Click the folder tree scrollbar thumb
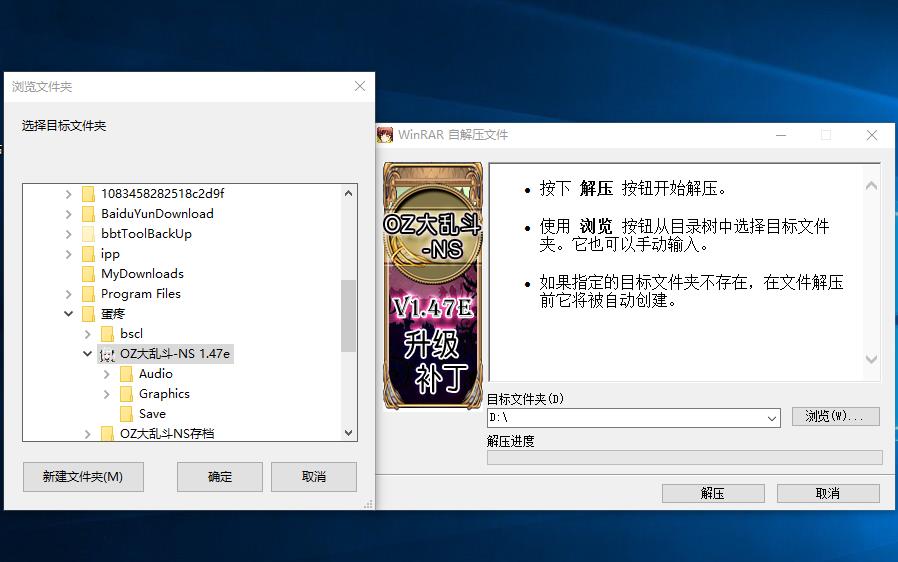Screen dimensions: 898x562 tap(348, 316)
